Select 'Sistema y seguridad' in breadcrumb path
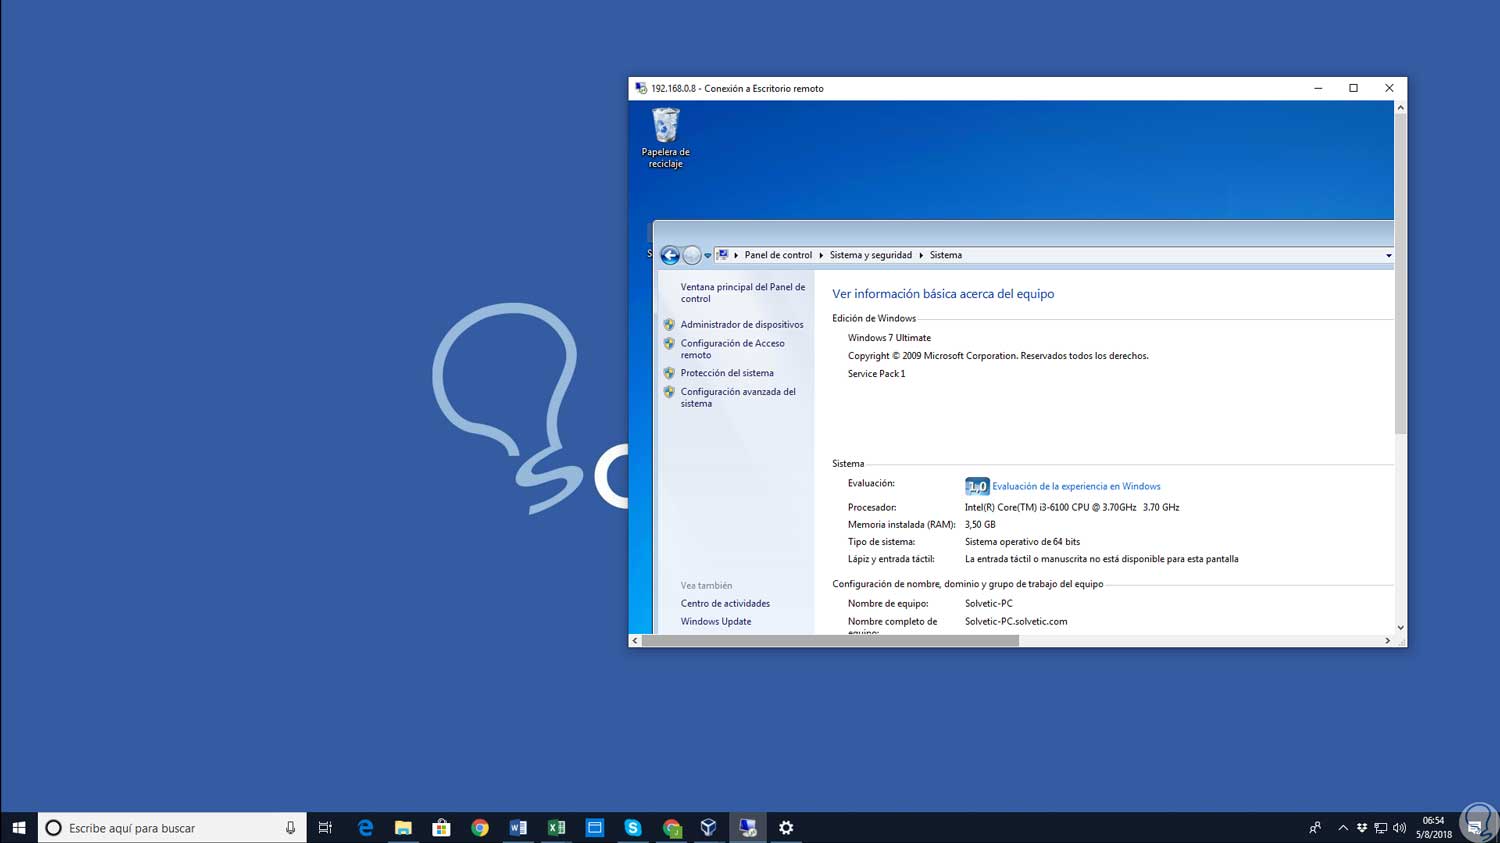1500x843 pixels. tap(870, 255)
